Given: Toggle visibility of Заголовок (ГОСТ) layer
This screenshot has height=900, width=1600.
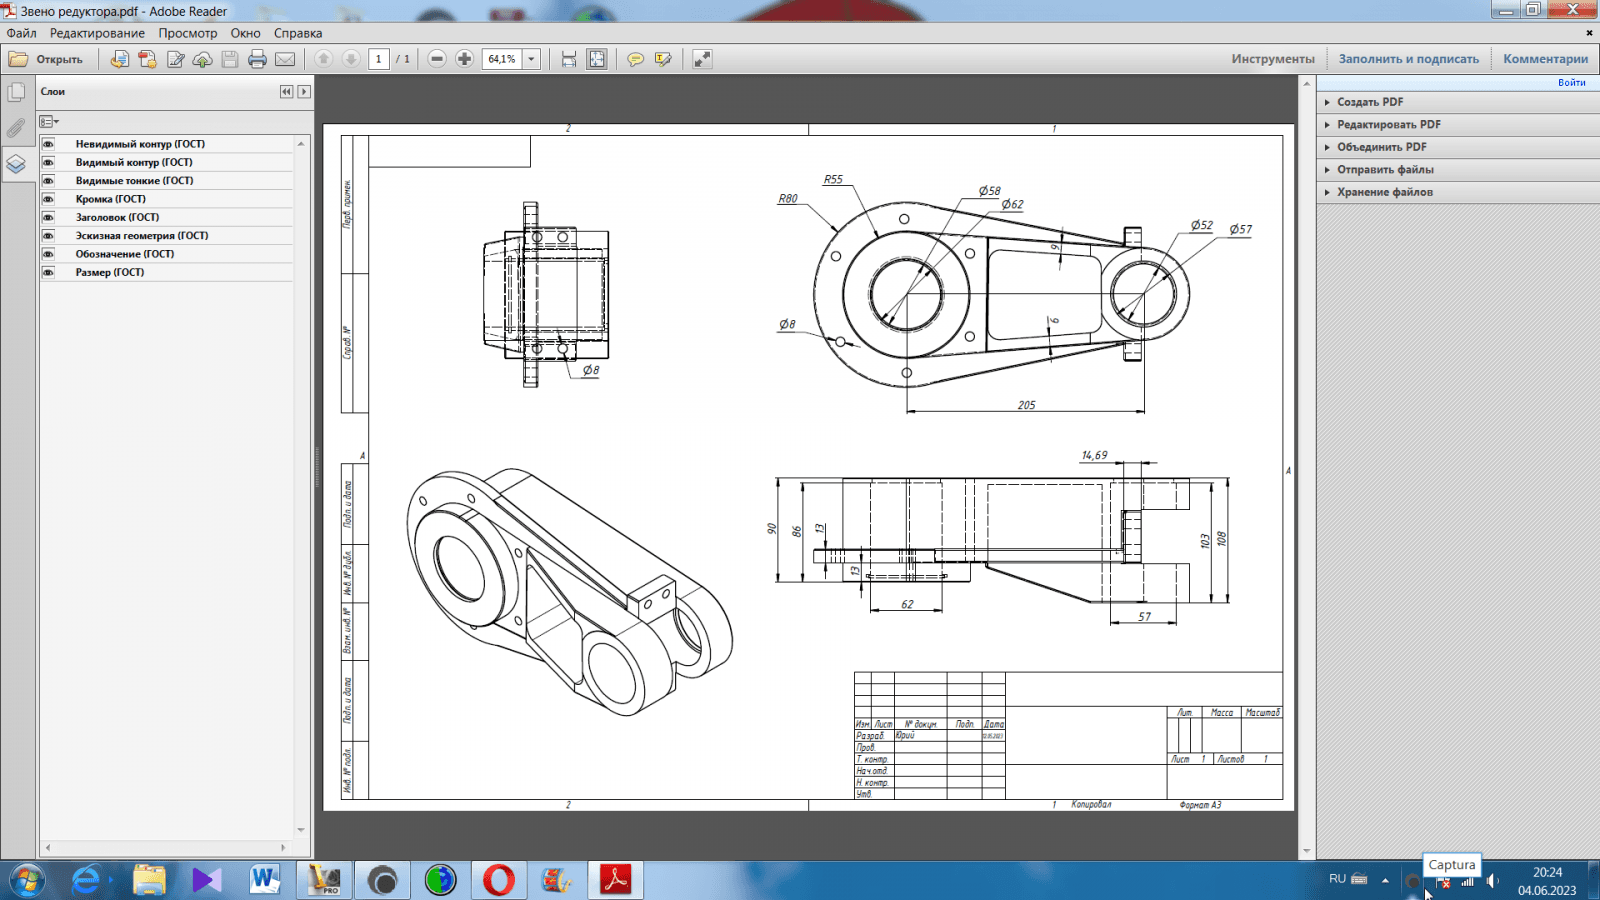Looking at the screenshot, I should click(48, 217).
